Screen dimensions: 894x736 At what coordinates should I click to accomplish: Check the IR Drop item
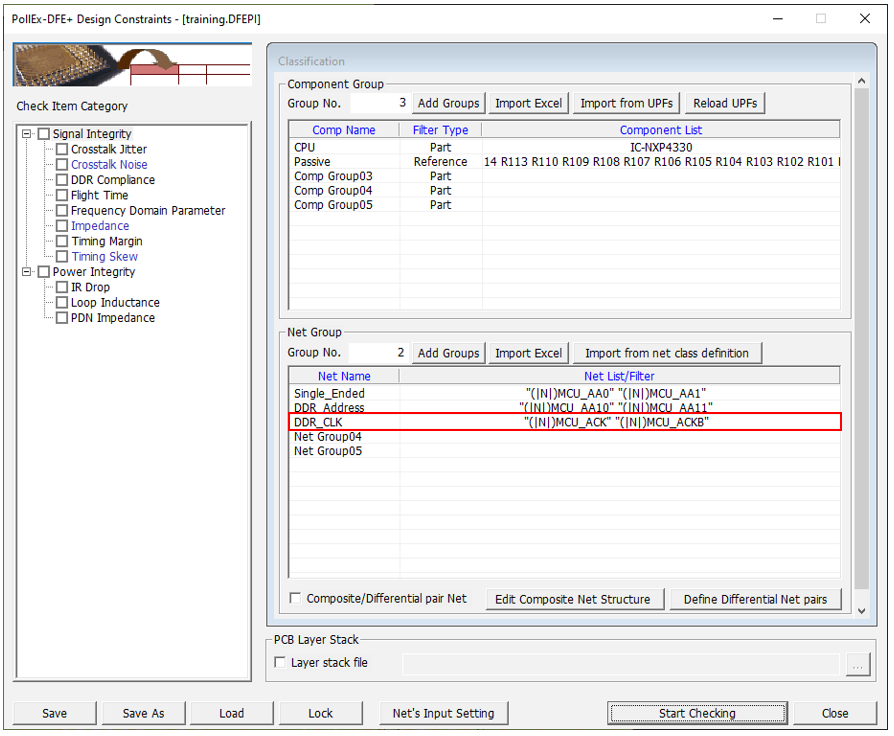[x=62, y=288]
